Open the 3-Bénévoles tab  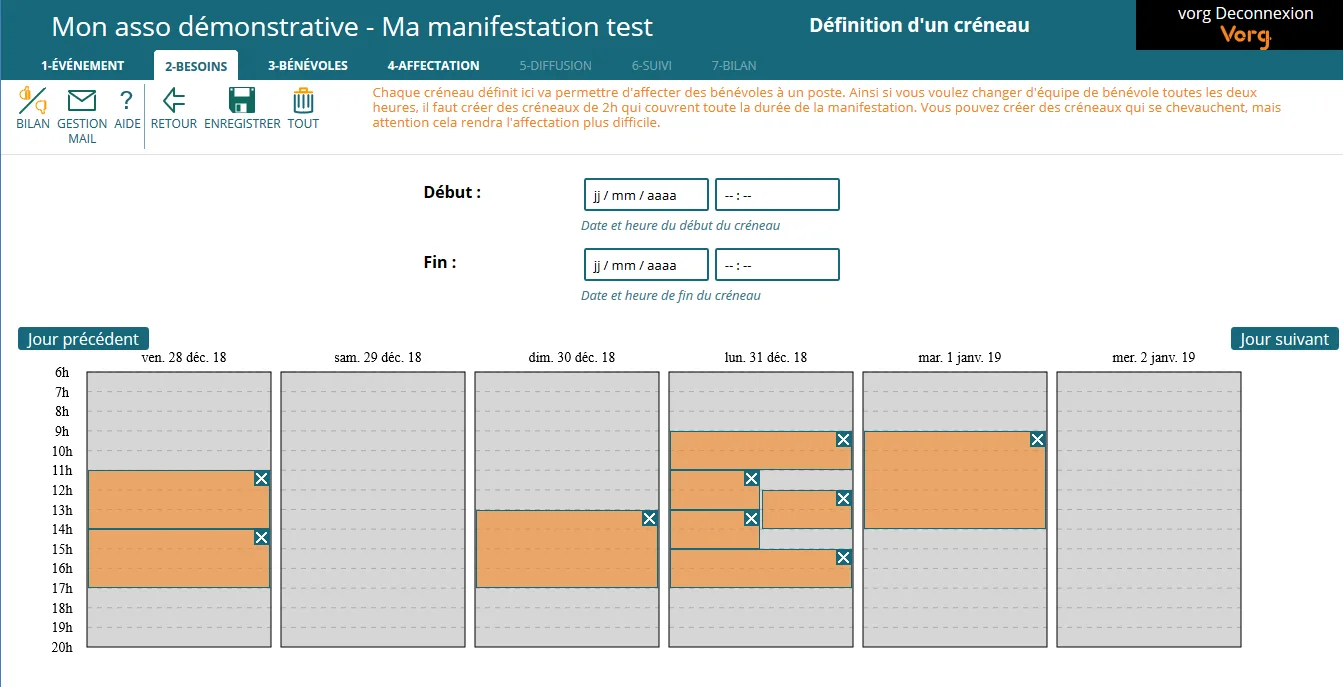pyautogui.click(x=308, y=66)
